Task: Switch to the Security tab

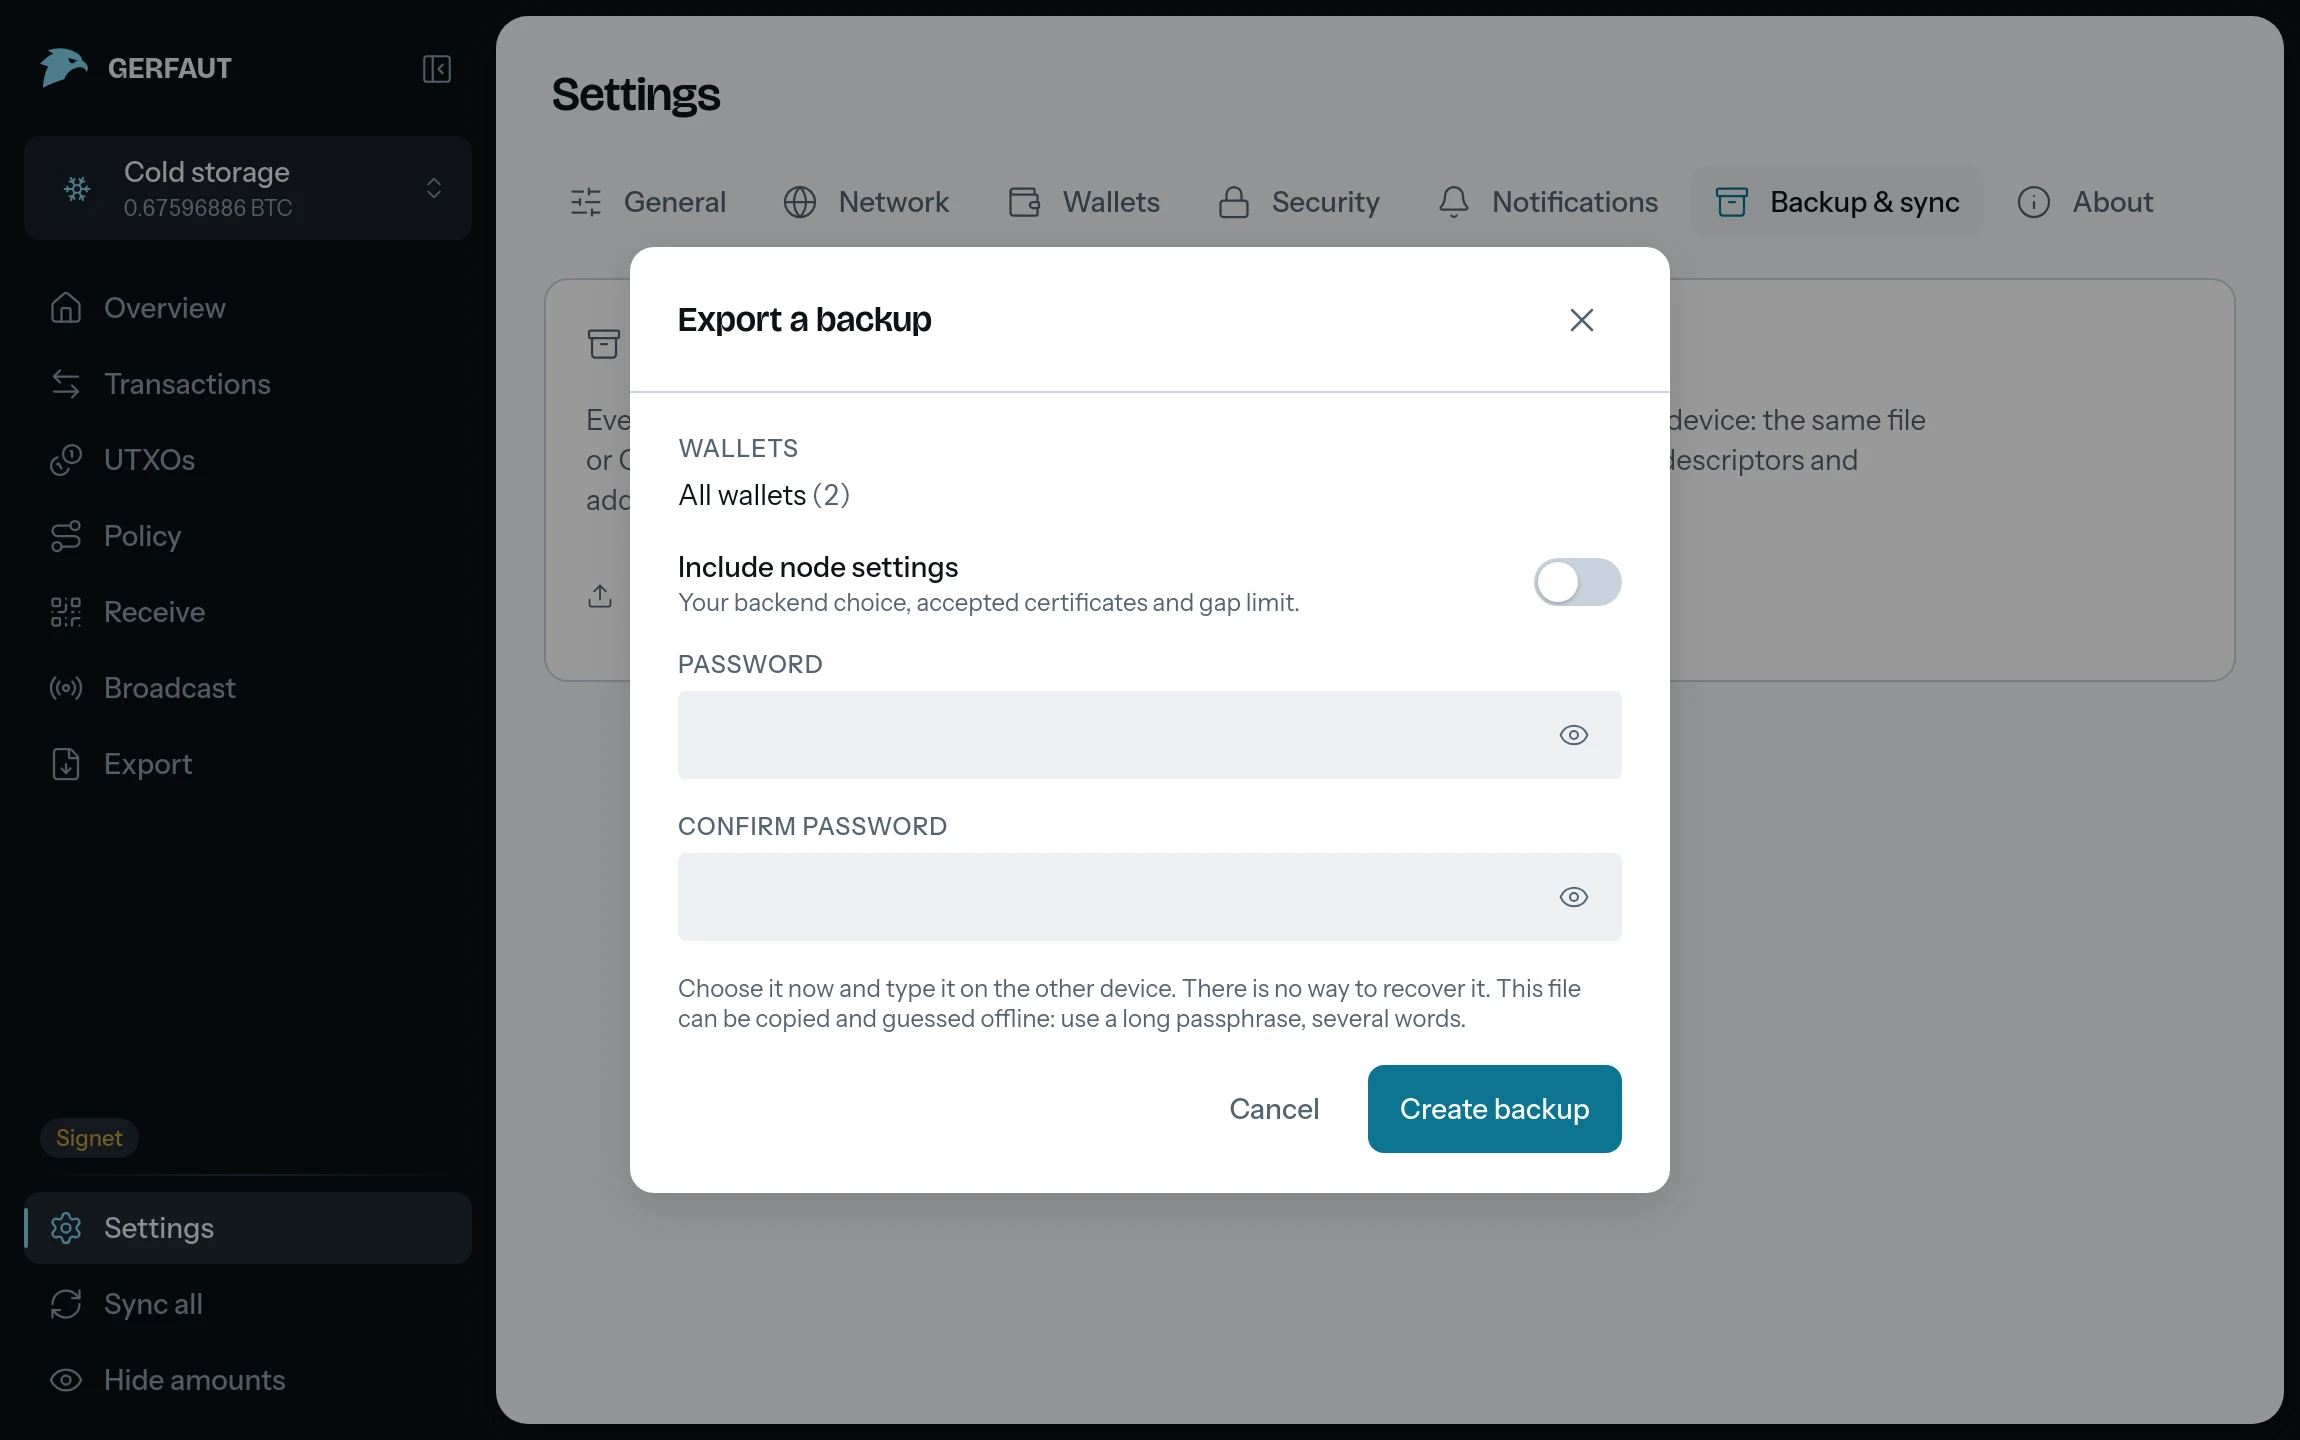Action: pyautogui.click(x=1299, y=202)
